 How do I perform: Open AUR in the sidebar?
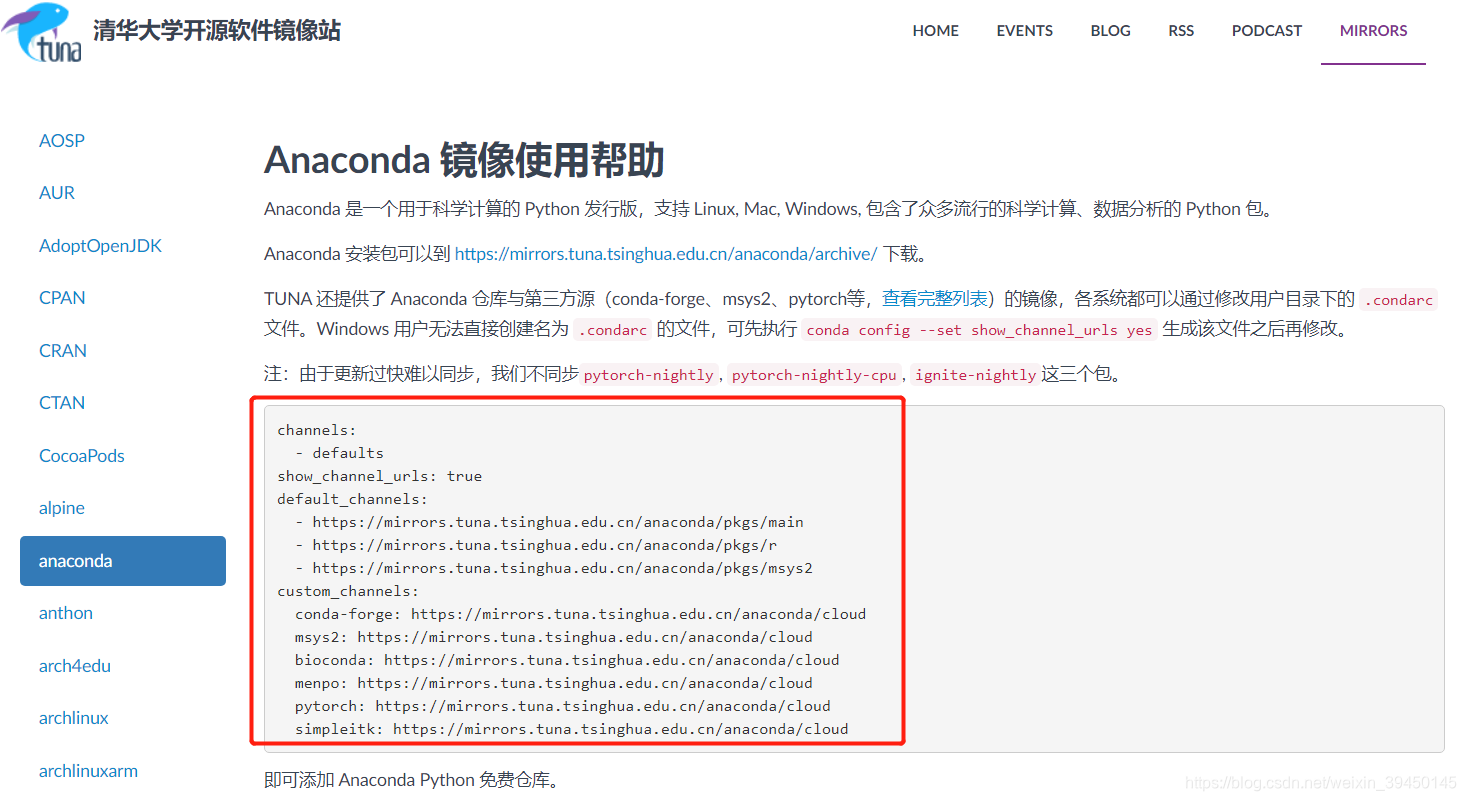(x=57, y=193)
